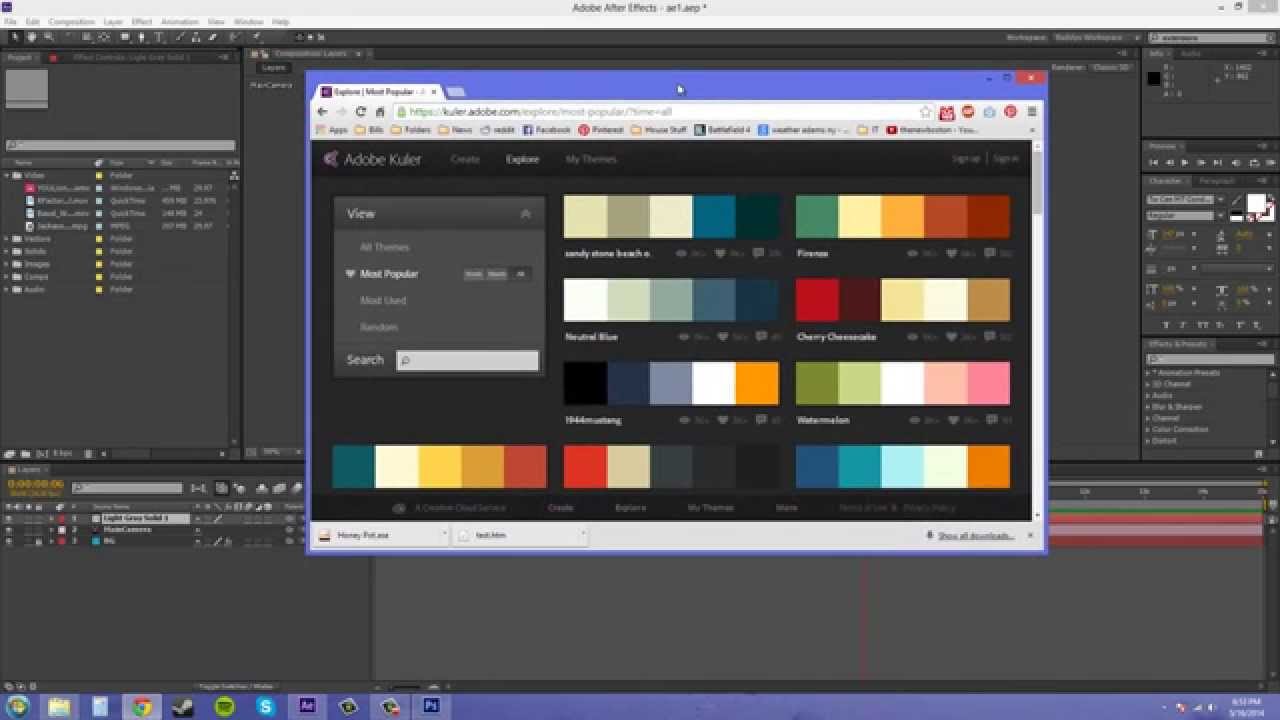Open the Animation menu

click(x=180, y=21)
